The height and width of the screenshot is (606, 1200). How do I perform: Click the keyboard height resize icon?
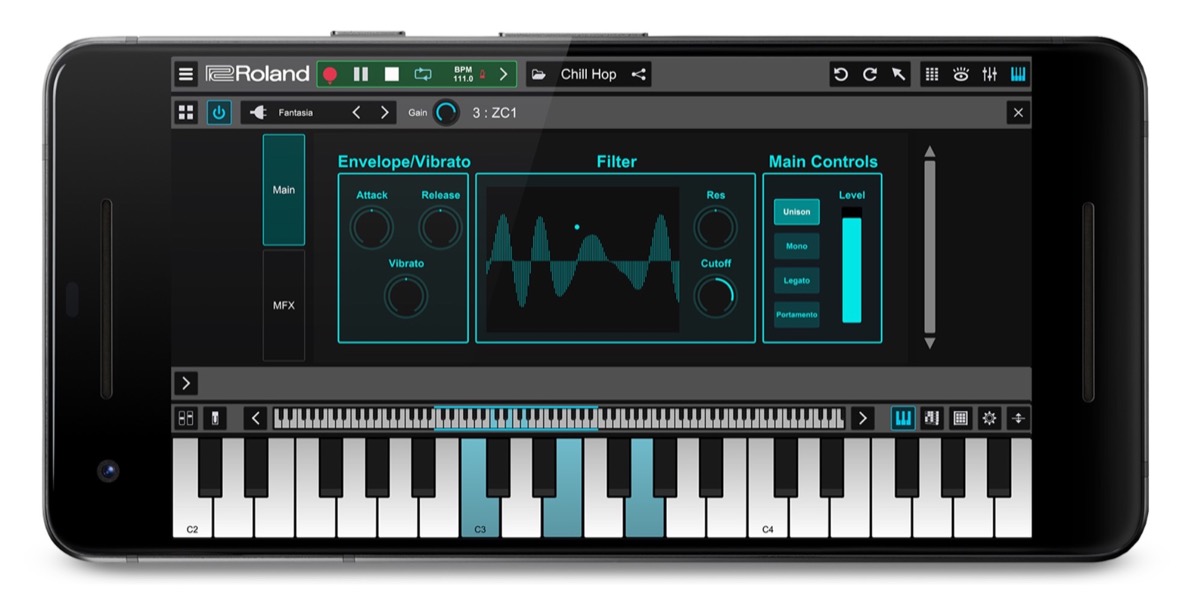[1019, 418]
